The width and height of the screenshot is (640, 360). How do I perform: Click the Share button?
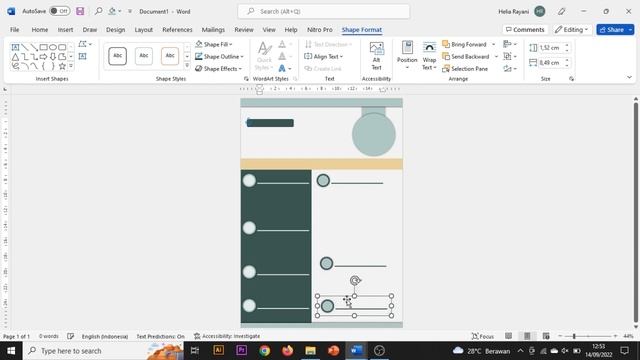611,29
